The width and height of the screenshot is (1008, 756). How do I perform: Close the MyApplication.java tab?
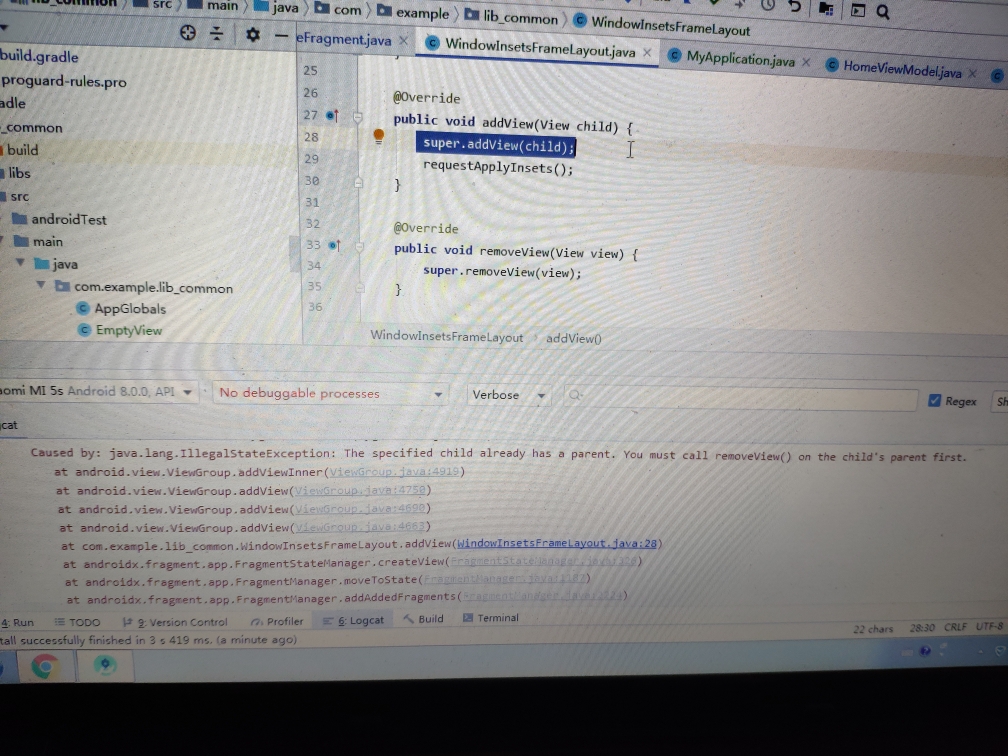click(806, 62)
